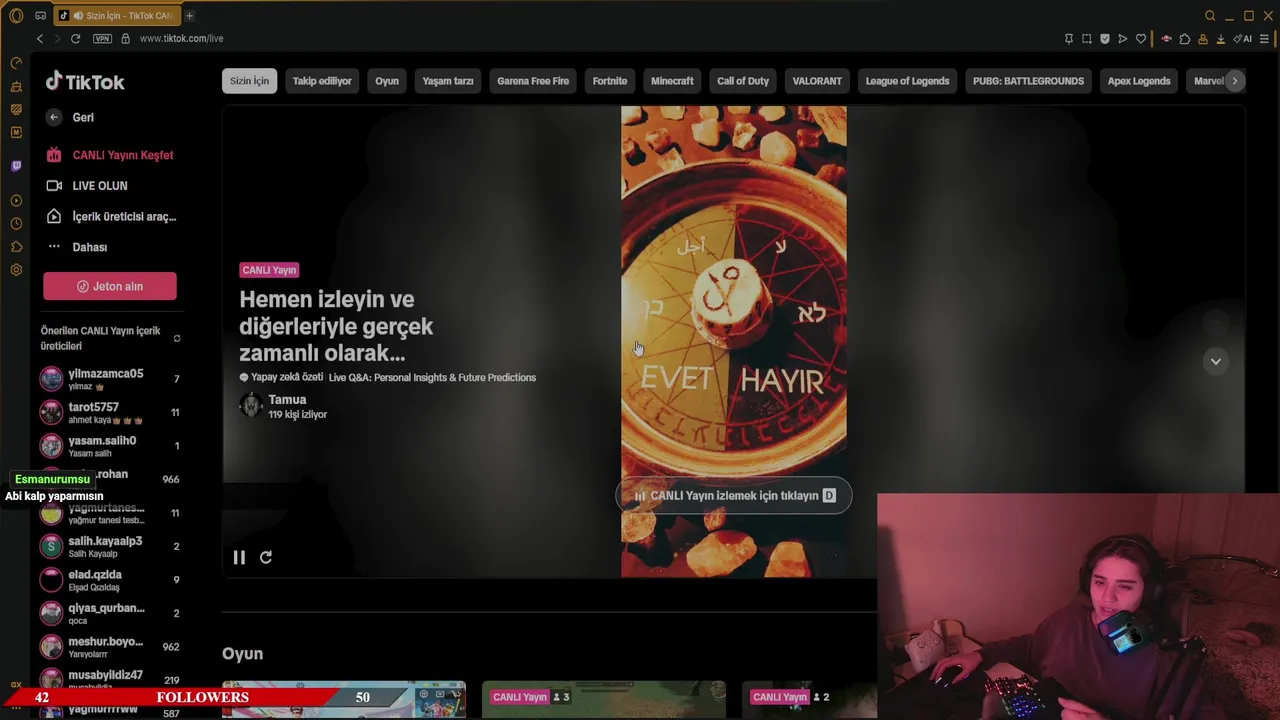Click the Geri back button
Image resolution: width=1280 pixels, height=720 pixels.
[x=70, y=117]
